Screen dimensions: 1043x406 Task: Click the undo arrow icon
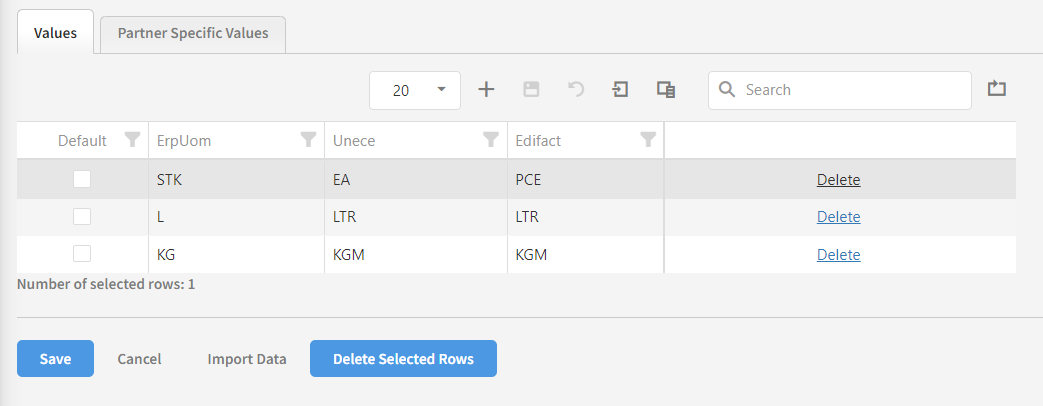576,89
